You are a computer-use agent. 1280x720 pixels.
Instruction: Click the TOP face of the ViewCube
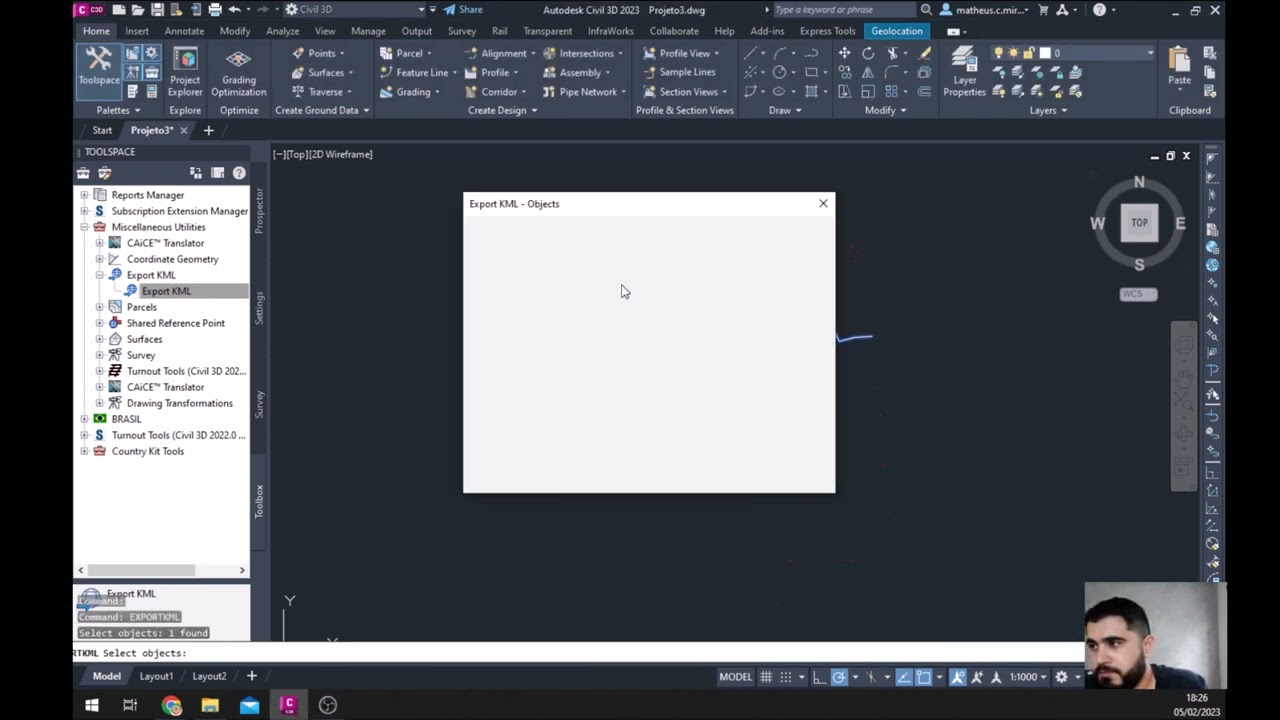click(x=1139, y=223)
